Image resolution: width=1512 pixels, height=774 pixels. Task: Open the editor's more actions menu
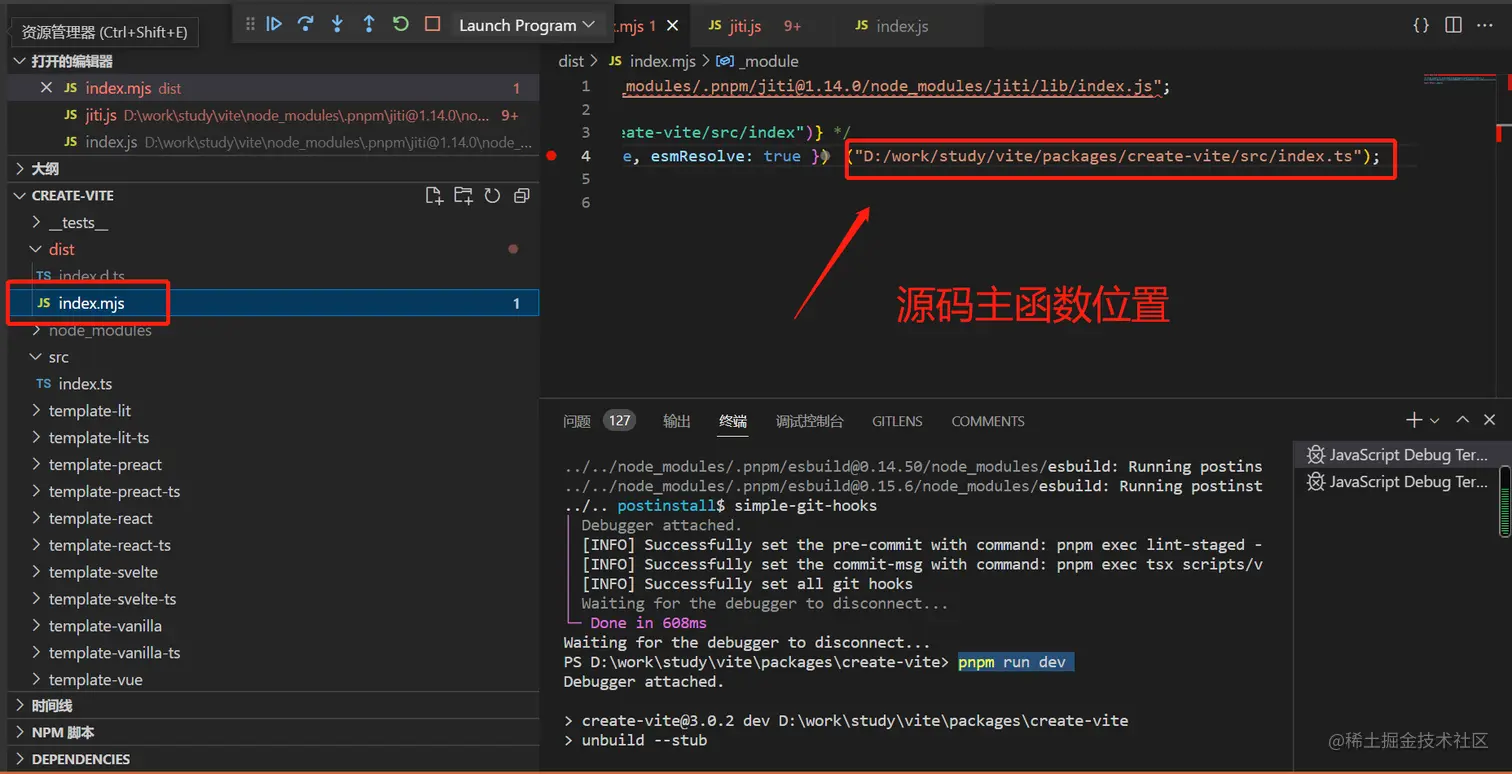pos(1486,25)
